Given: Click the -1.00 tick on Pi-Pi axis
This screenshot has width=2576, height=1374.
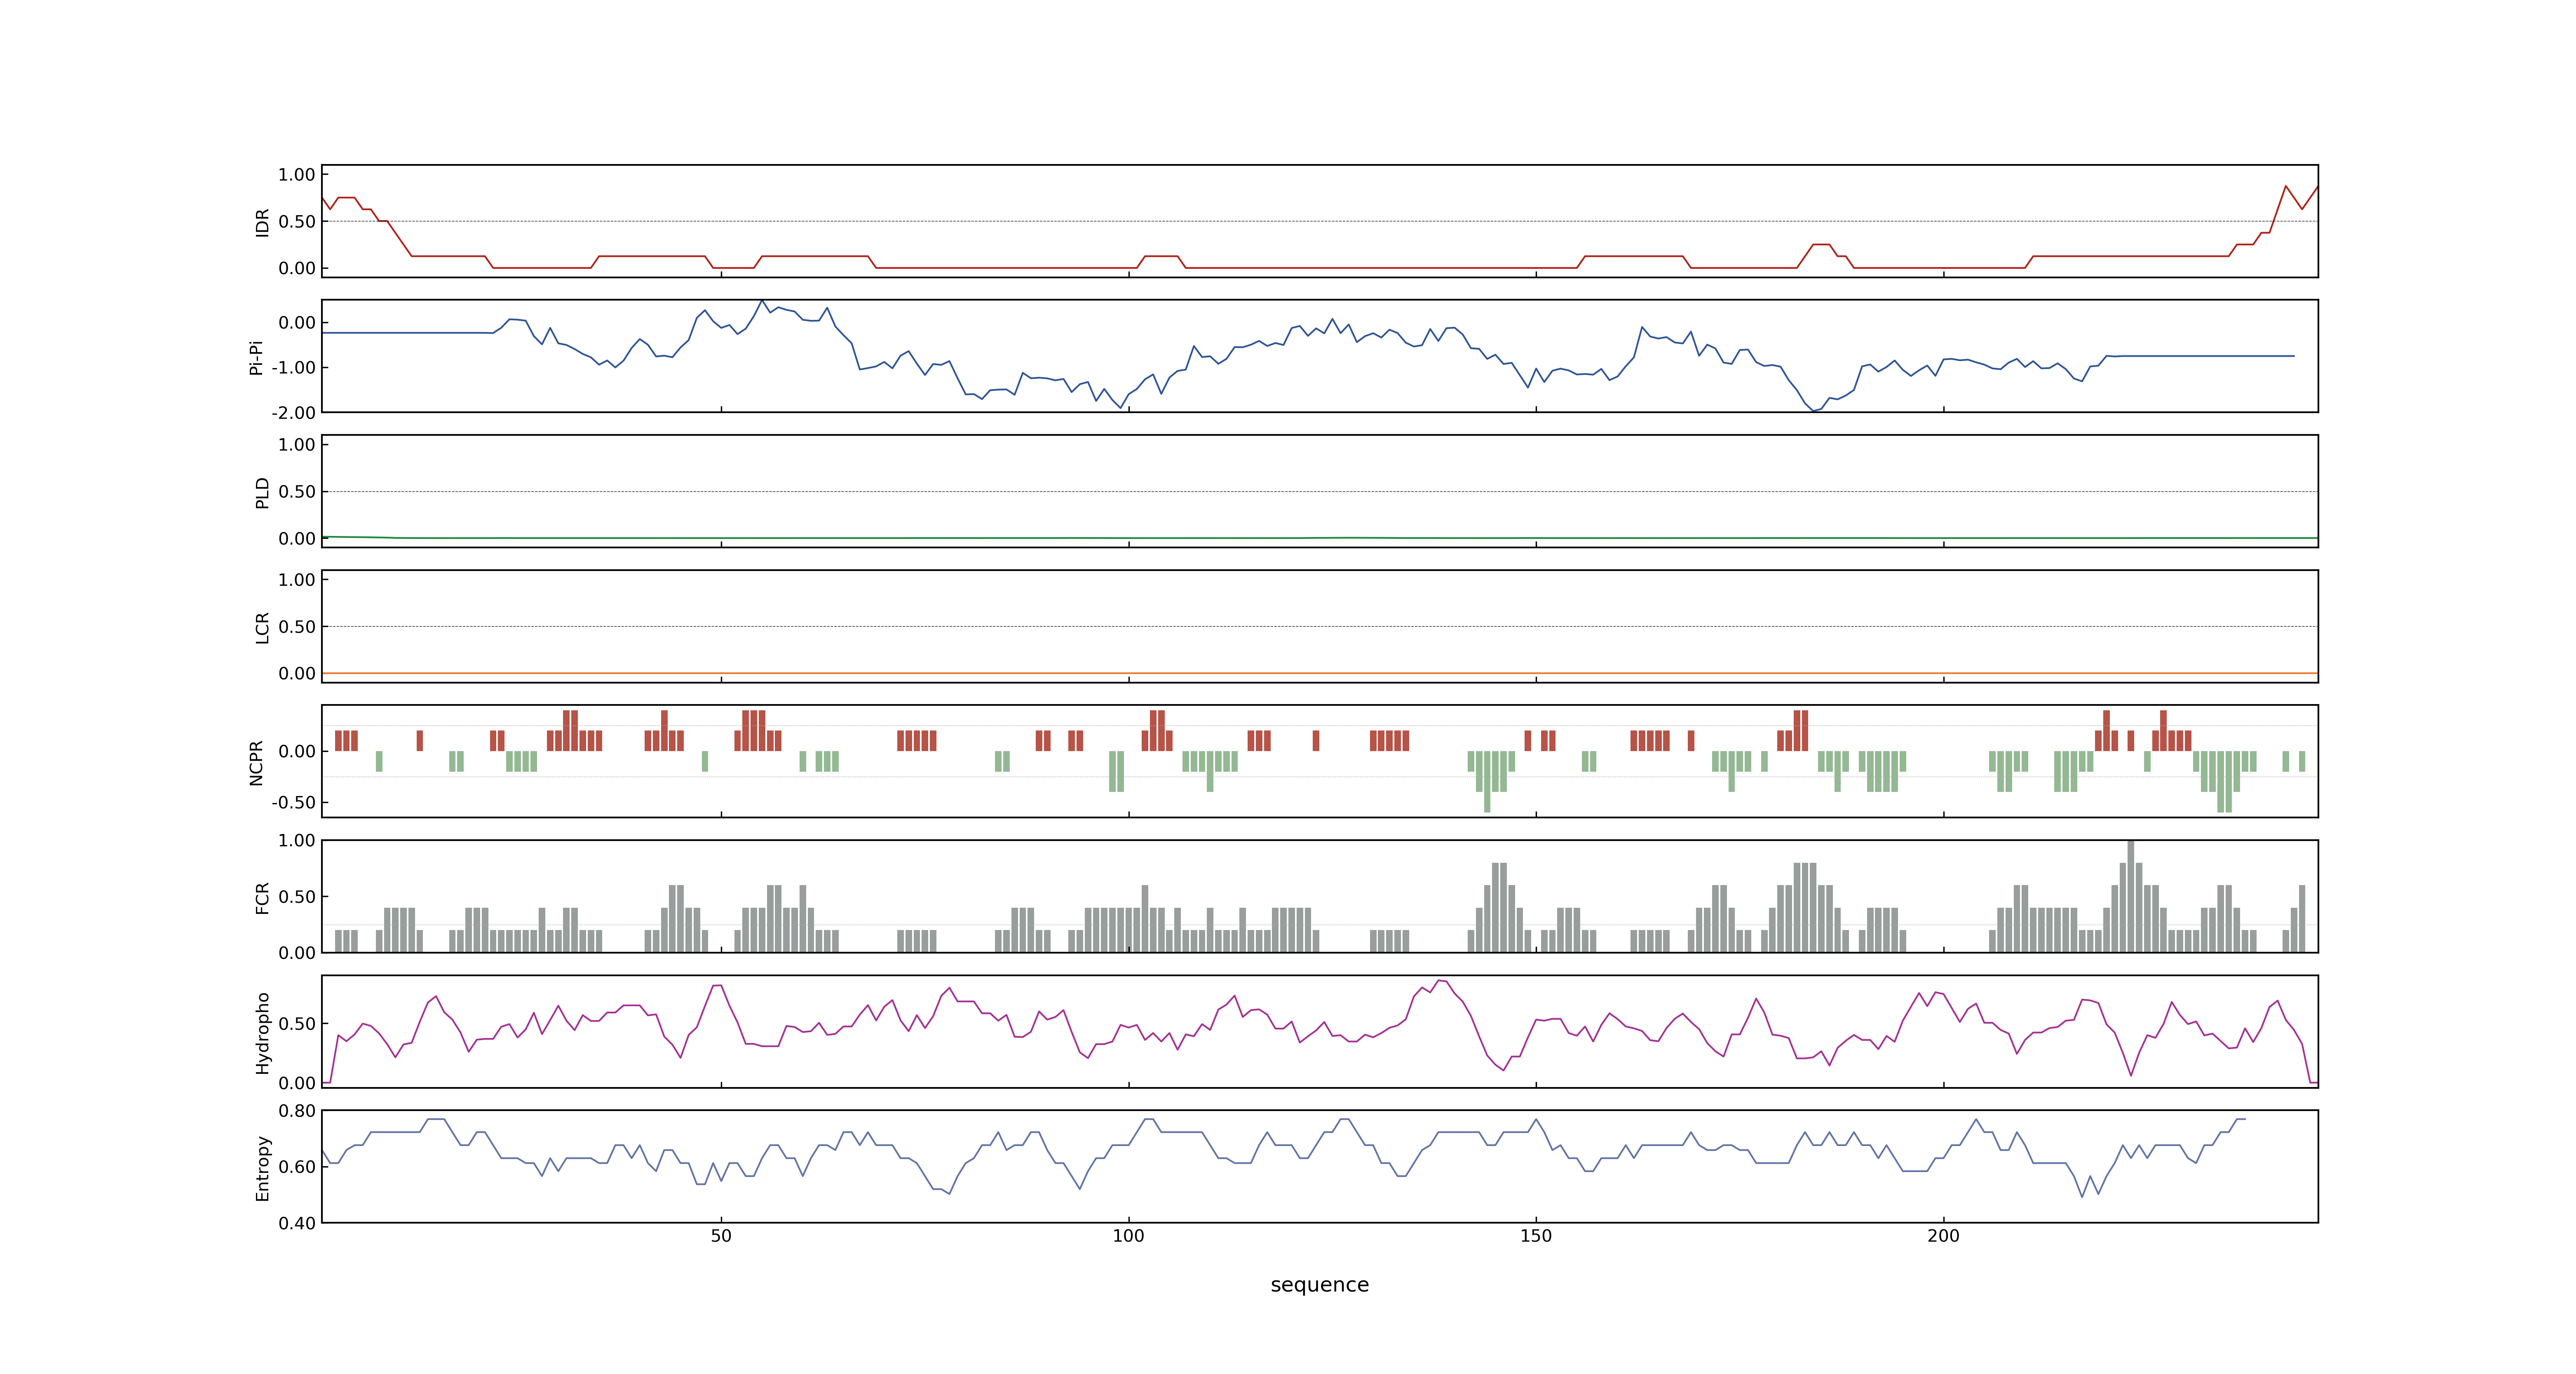Looking at the screenshot, I should [x=293, y=368].
